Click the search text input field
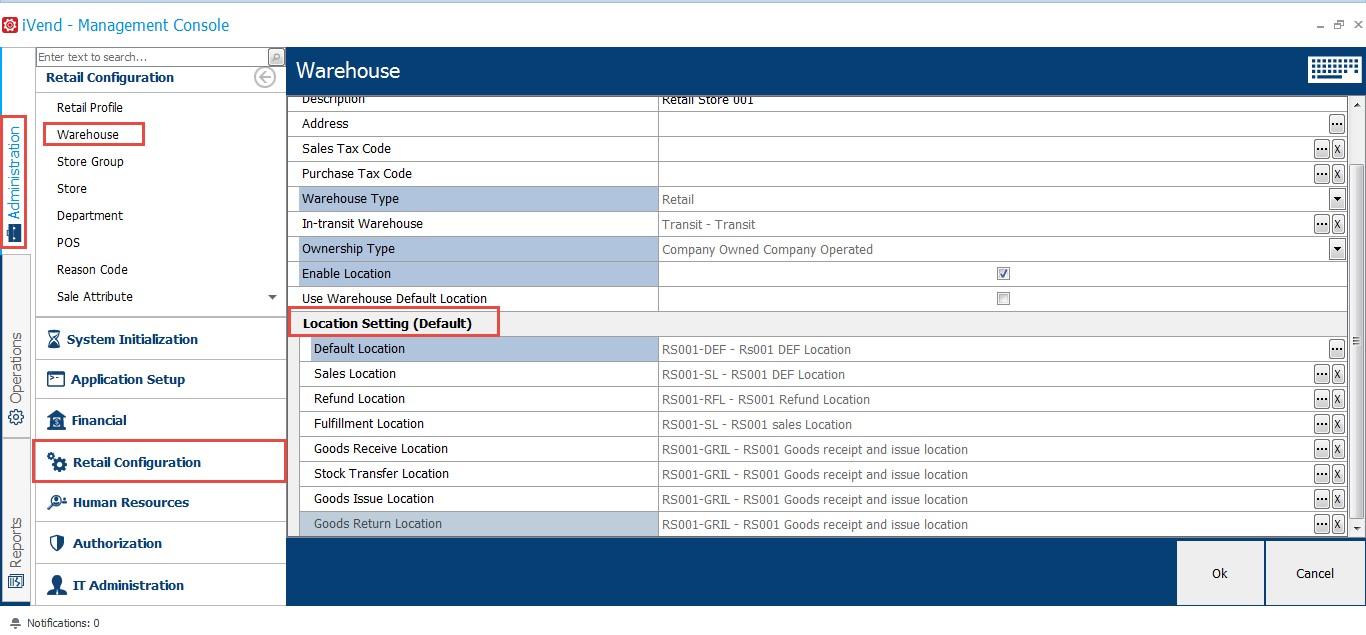 [152, 57]
